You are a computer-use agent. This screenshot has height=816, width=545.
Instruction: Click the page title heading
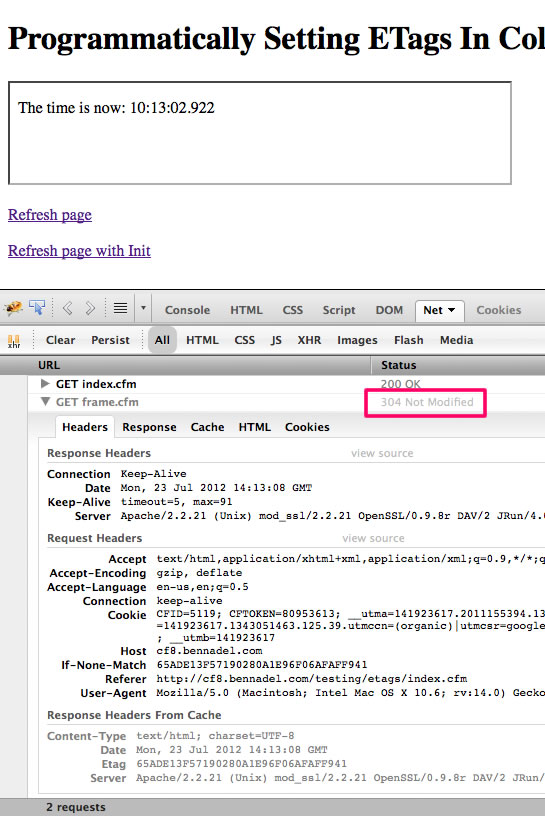(x=276, y=39)
